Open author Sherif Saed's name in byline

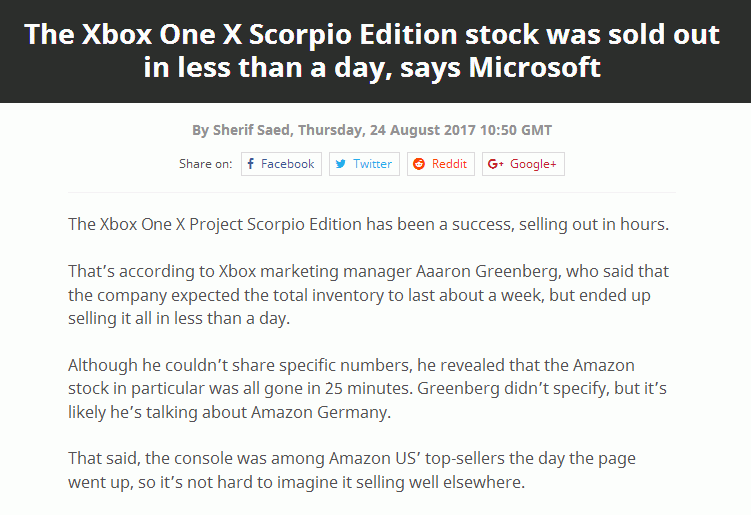coord(251,130)
